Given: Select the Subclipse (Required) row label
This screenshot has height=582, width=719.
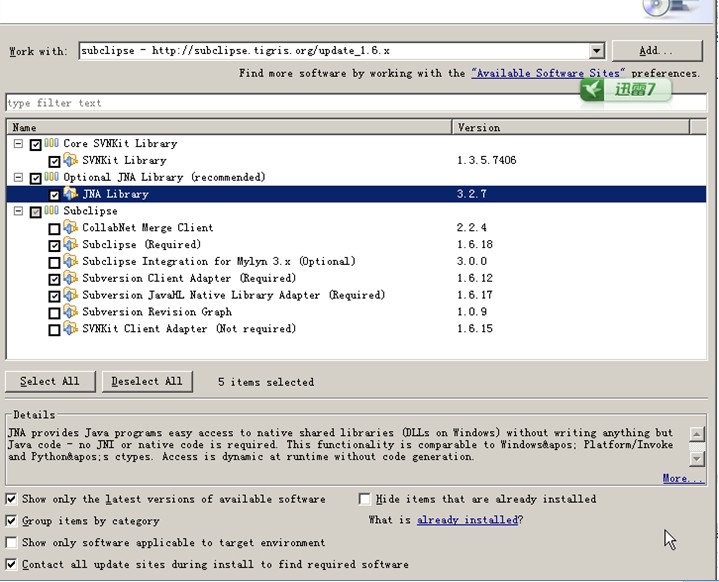Looking at the screenshot, I should [142, 244].
